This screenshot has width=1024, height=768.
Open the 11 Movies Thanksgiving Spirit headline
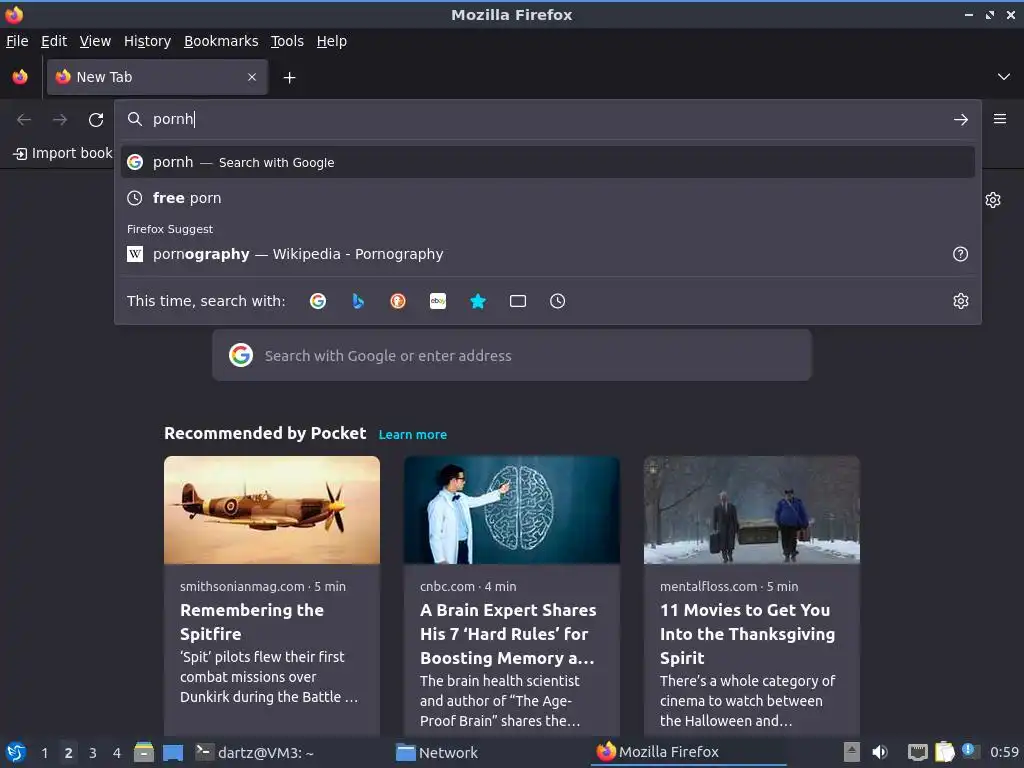click(747, 633)
